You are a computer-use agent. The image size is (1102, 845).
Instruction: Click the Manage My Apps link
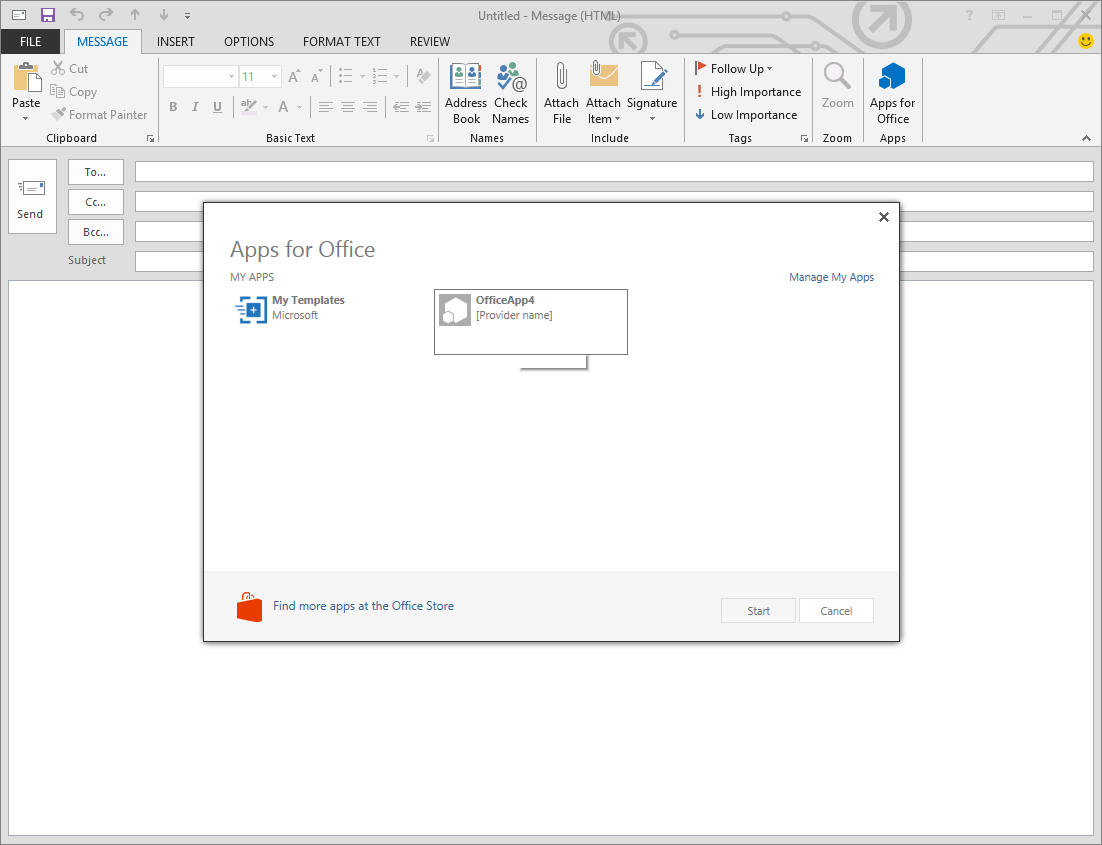831,277
